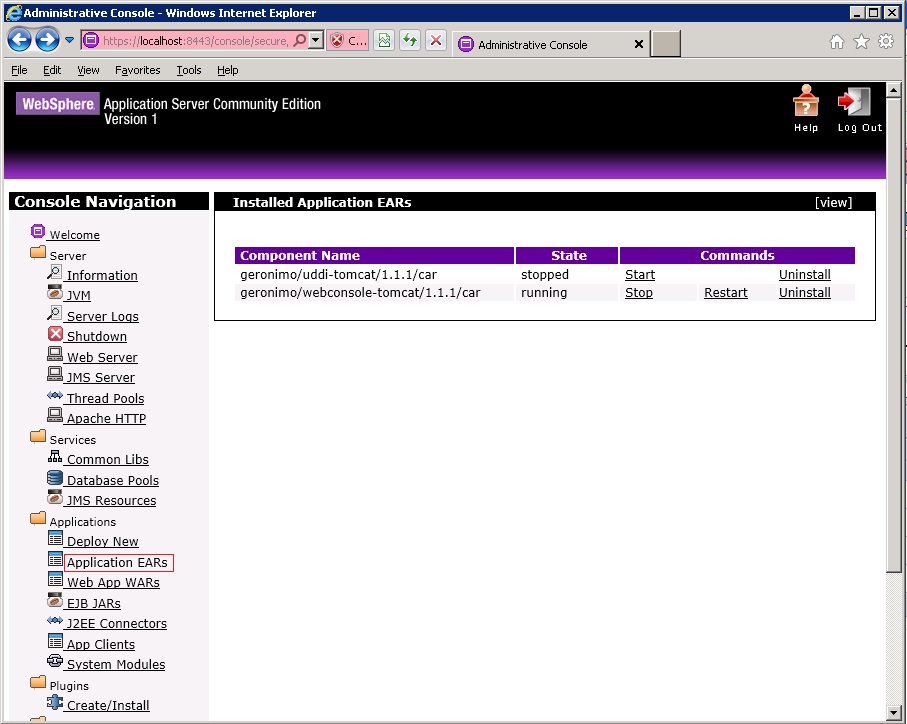The image size is (907, 724).
Task: Open the JMS Resources link
Action: click(111, 501)
